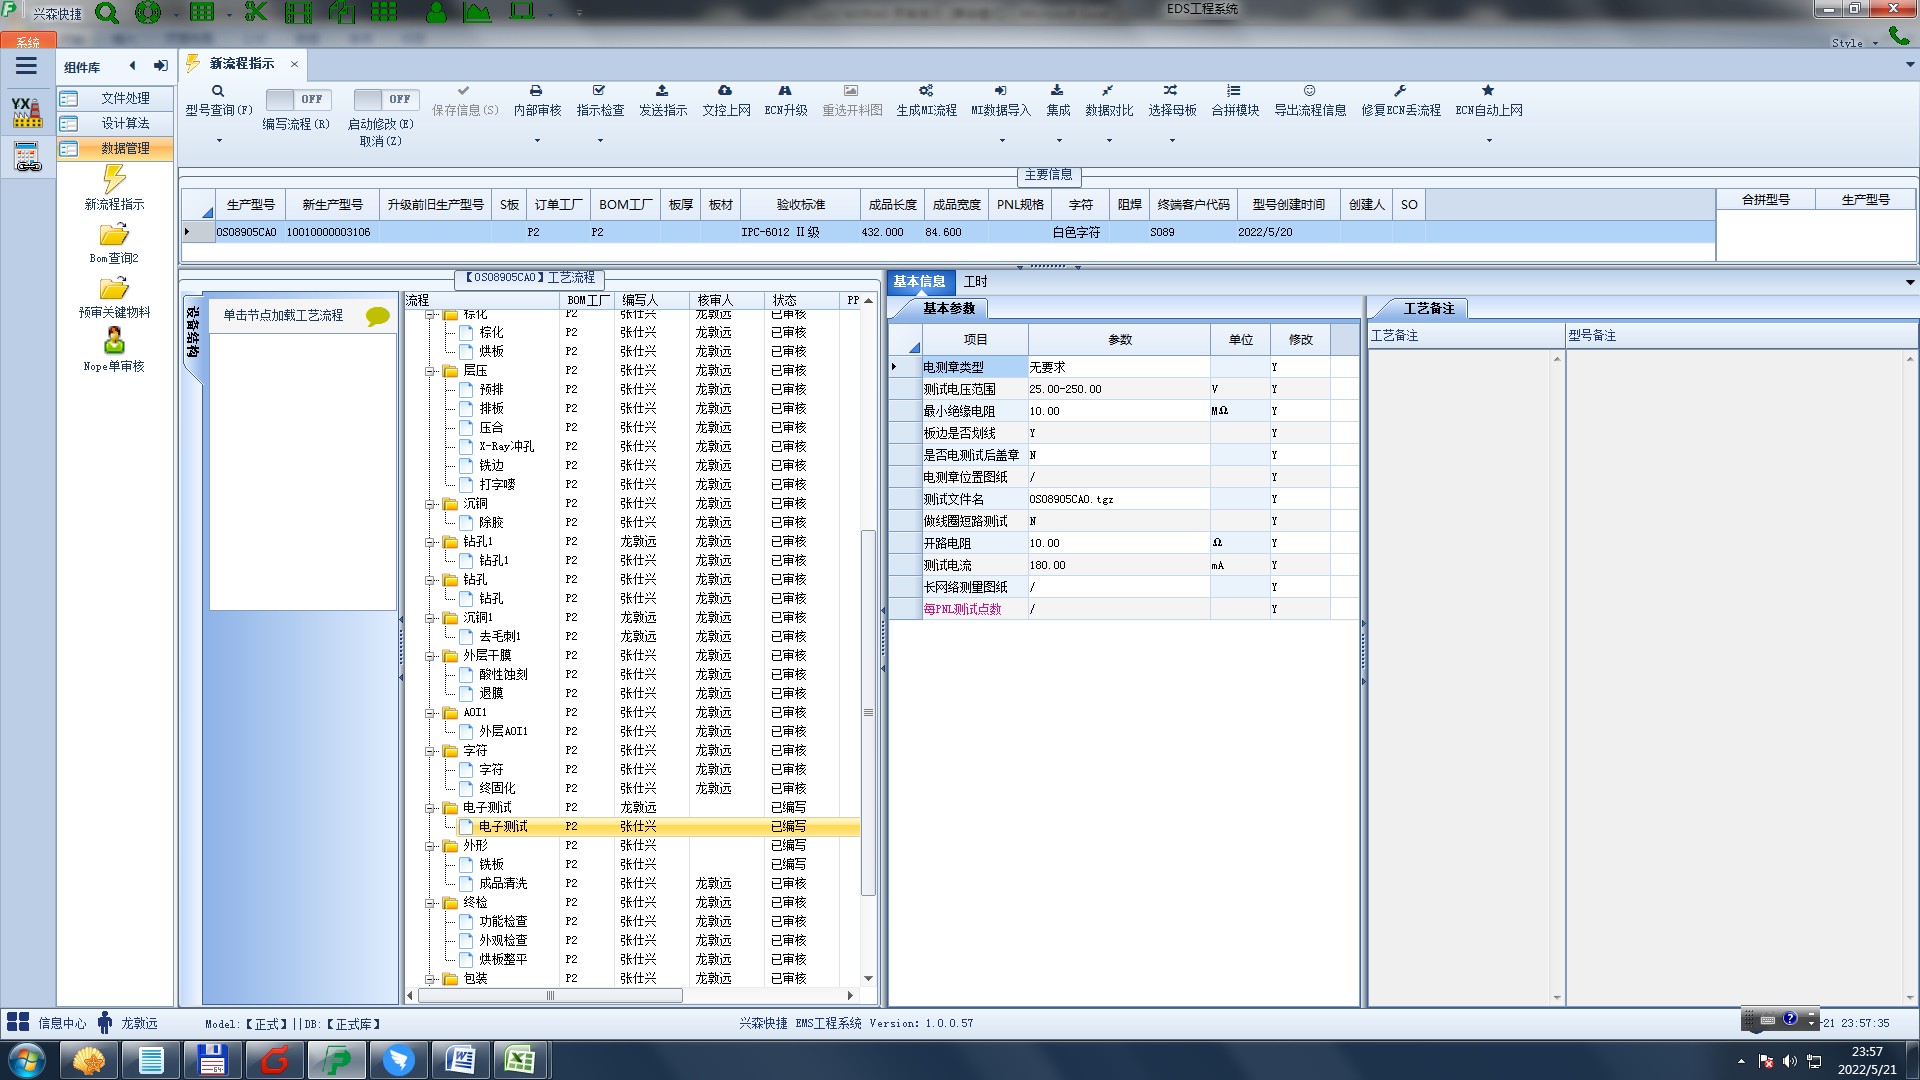Click the 数据对比 icon
Image resolution: width=1920 pixels, height=1080 pixels.
click(x=1108, y=91)
